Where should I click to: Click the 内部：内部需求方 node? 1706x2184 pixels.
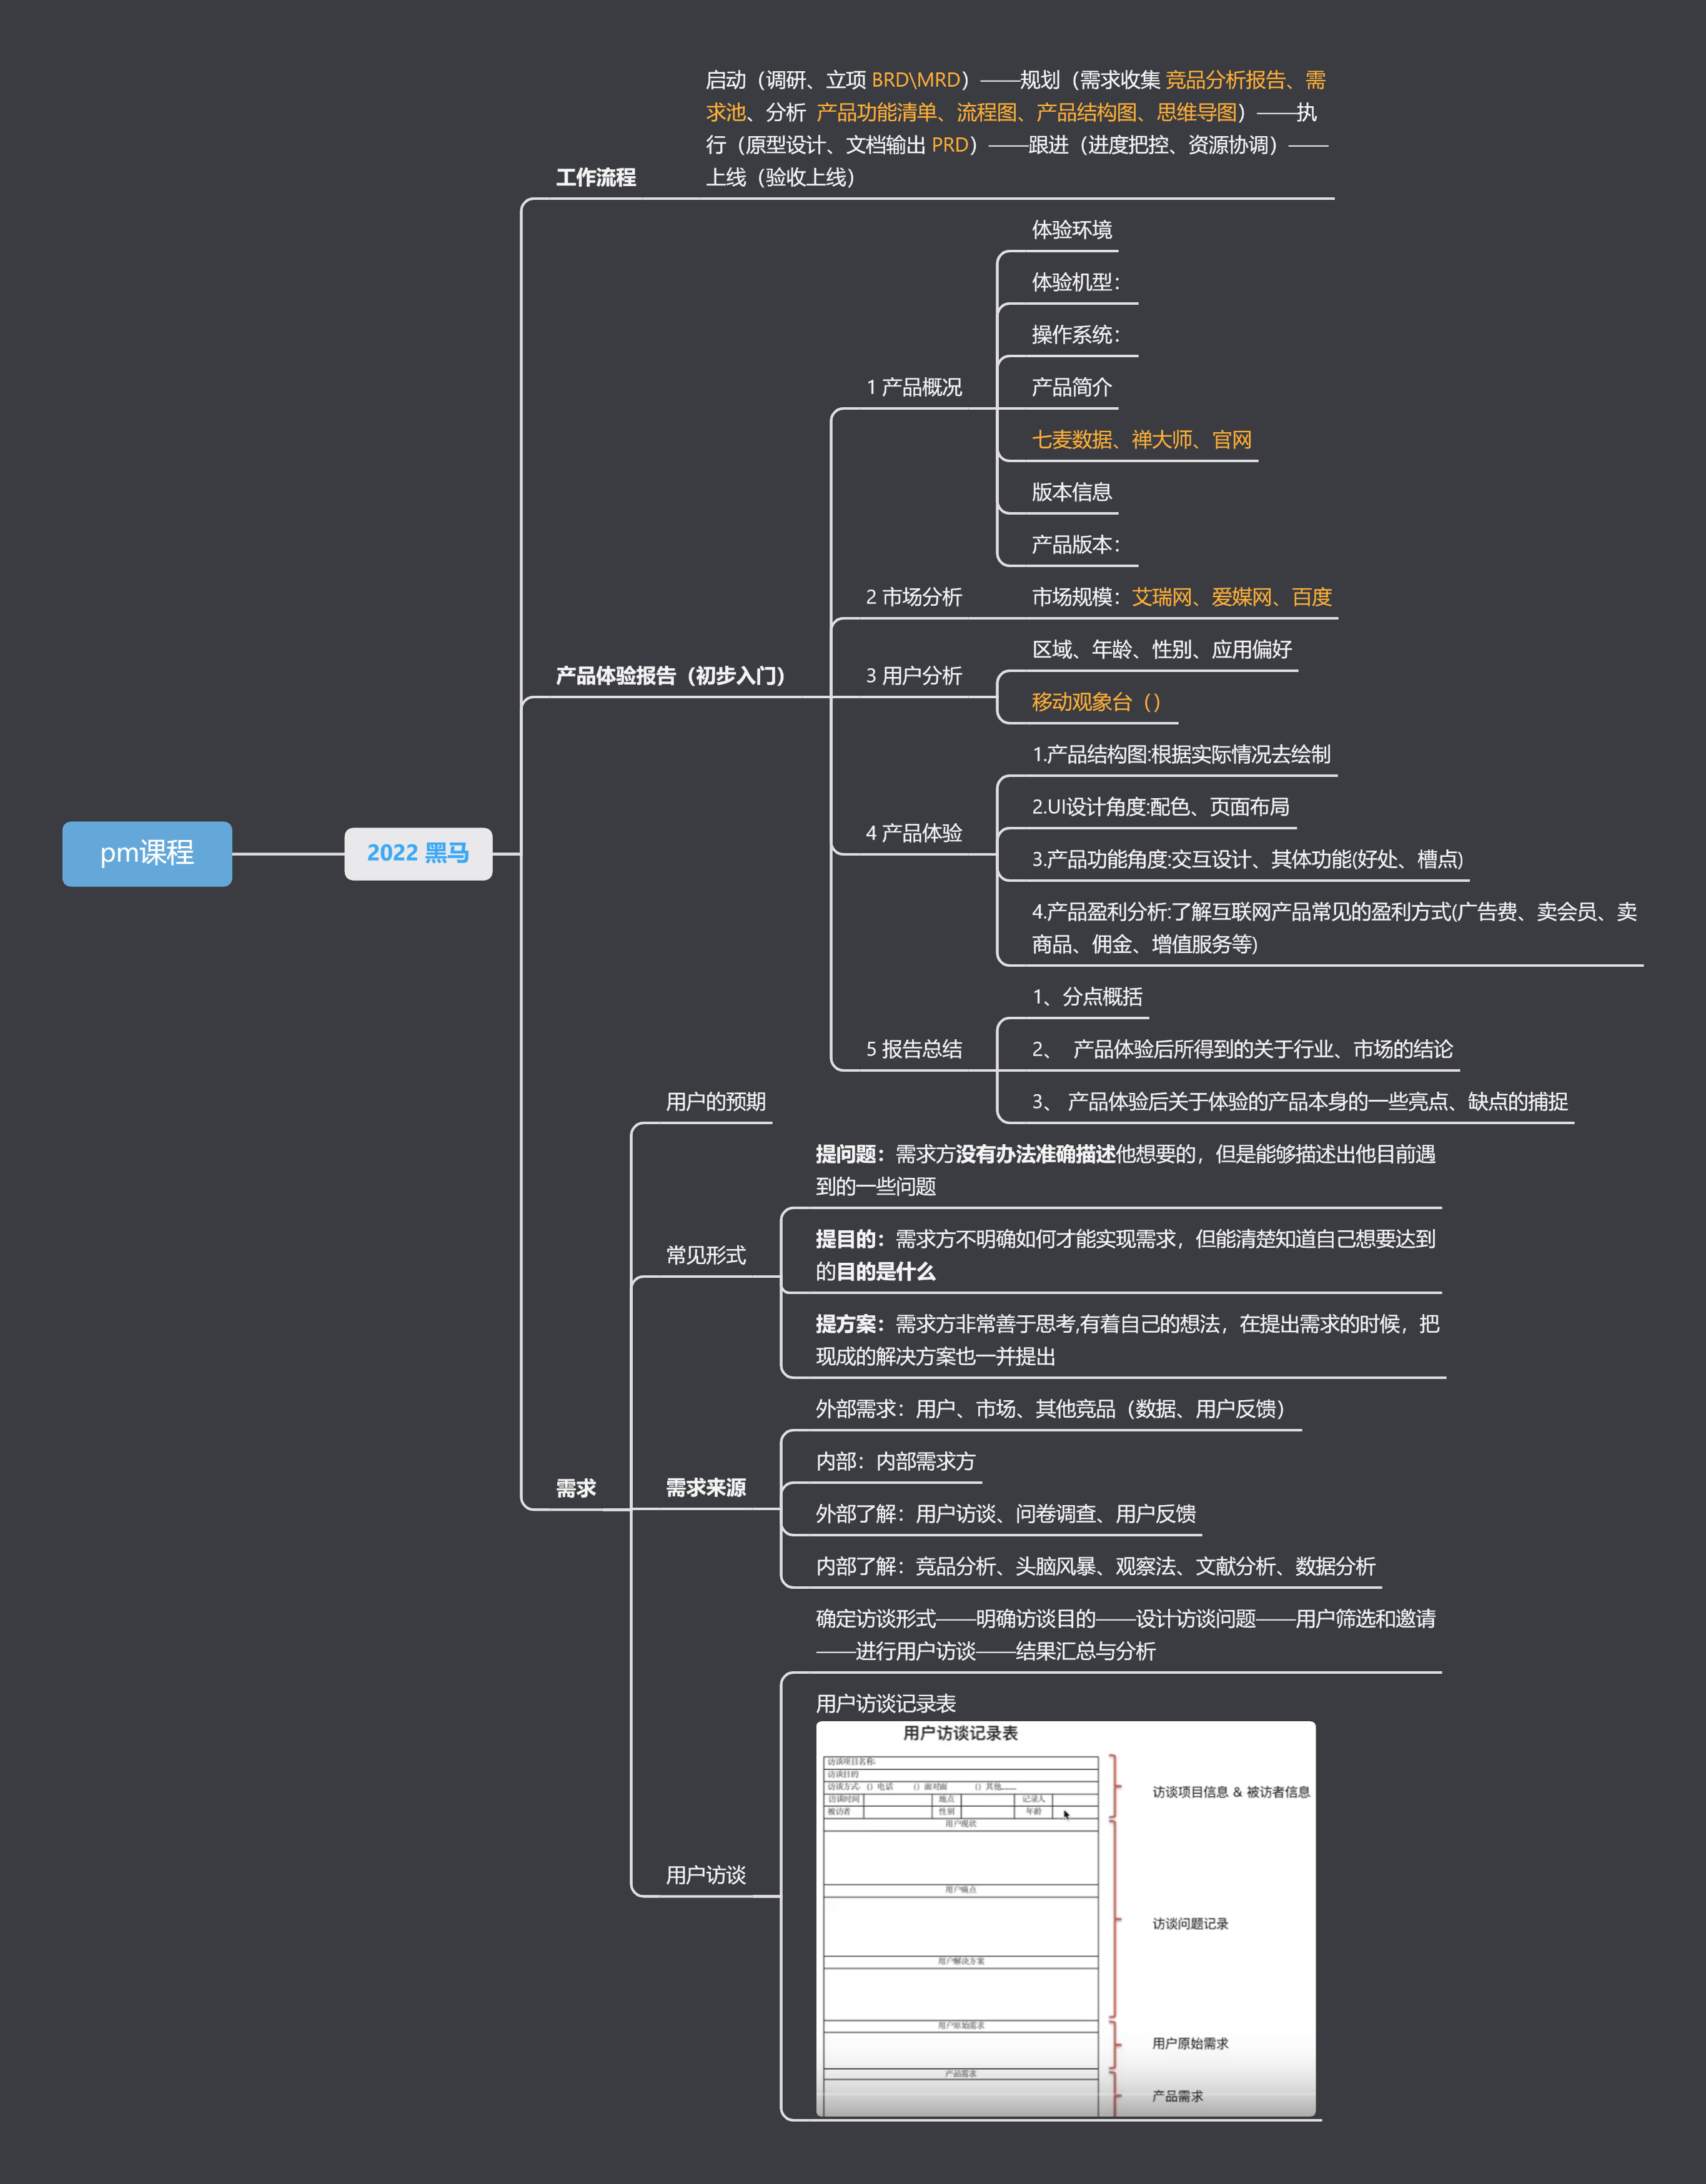tap(896, 1461)
